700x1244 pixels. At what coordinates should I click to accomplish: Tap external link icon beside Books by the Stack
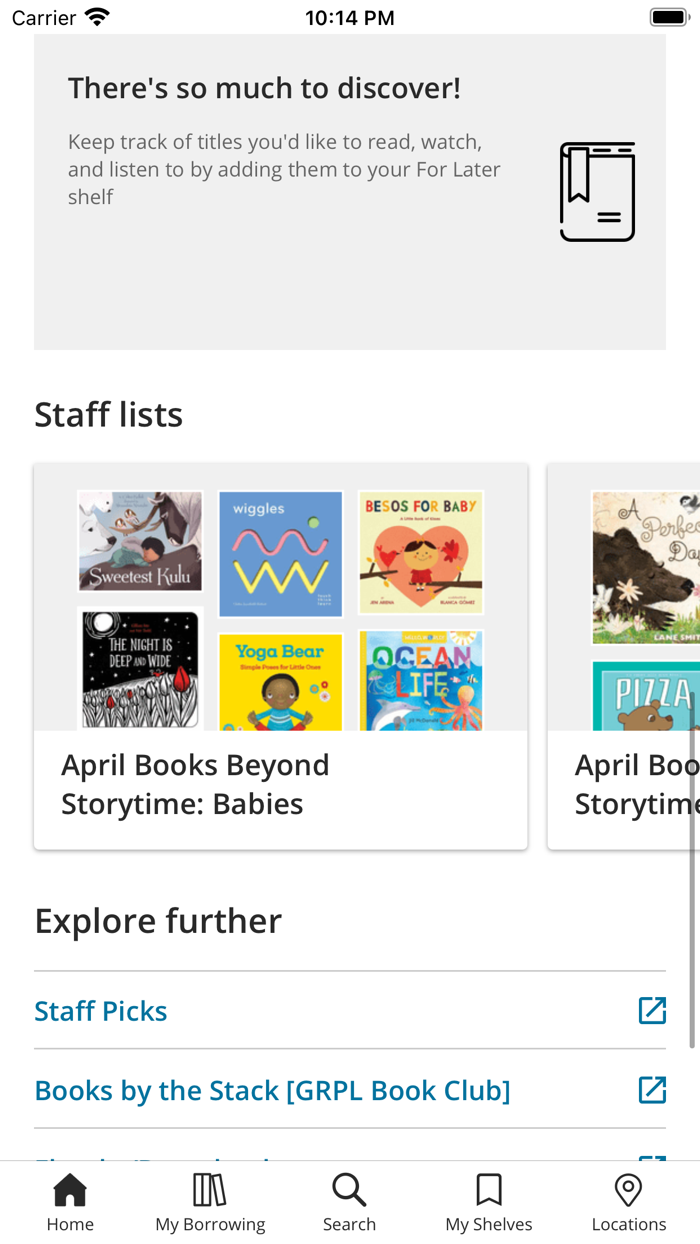[652, 1089]
